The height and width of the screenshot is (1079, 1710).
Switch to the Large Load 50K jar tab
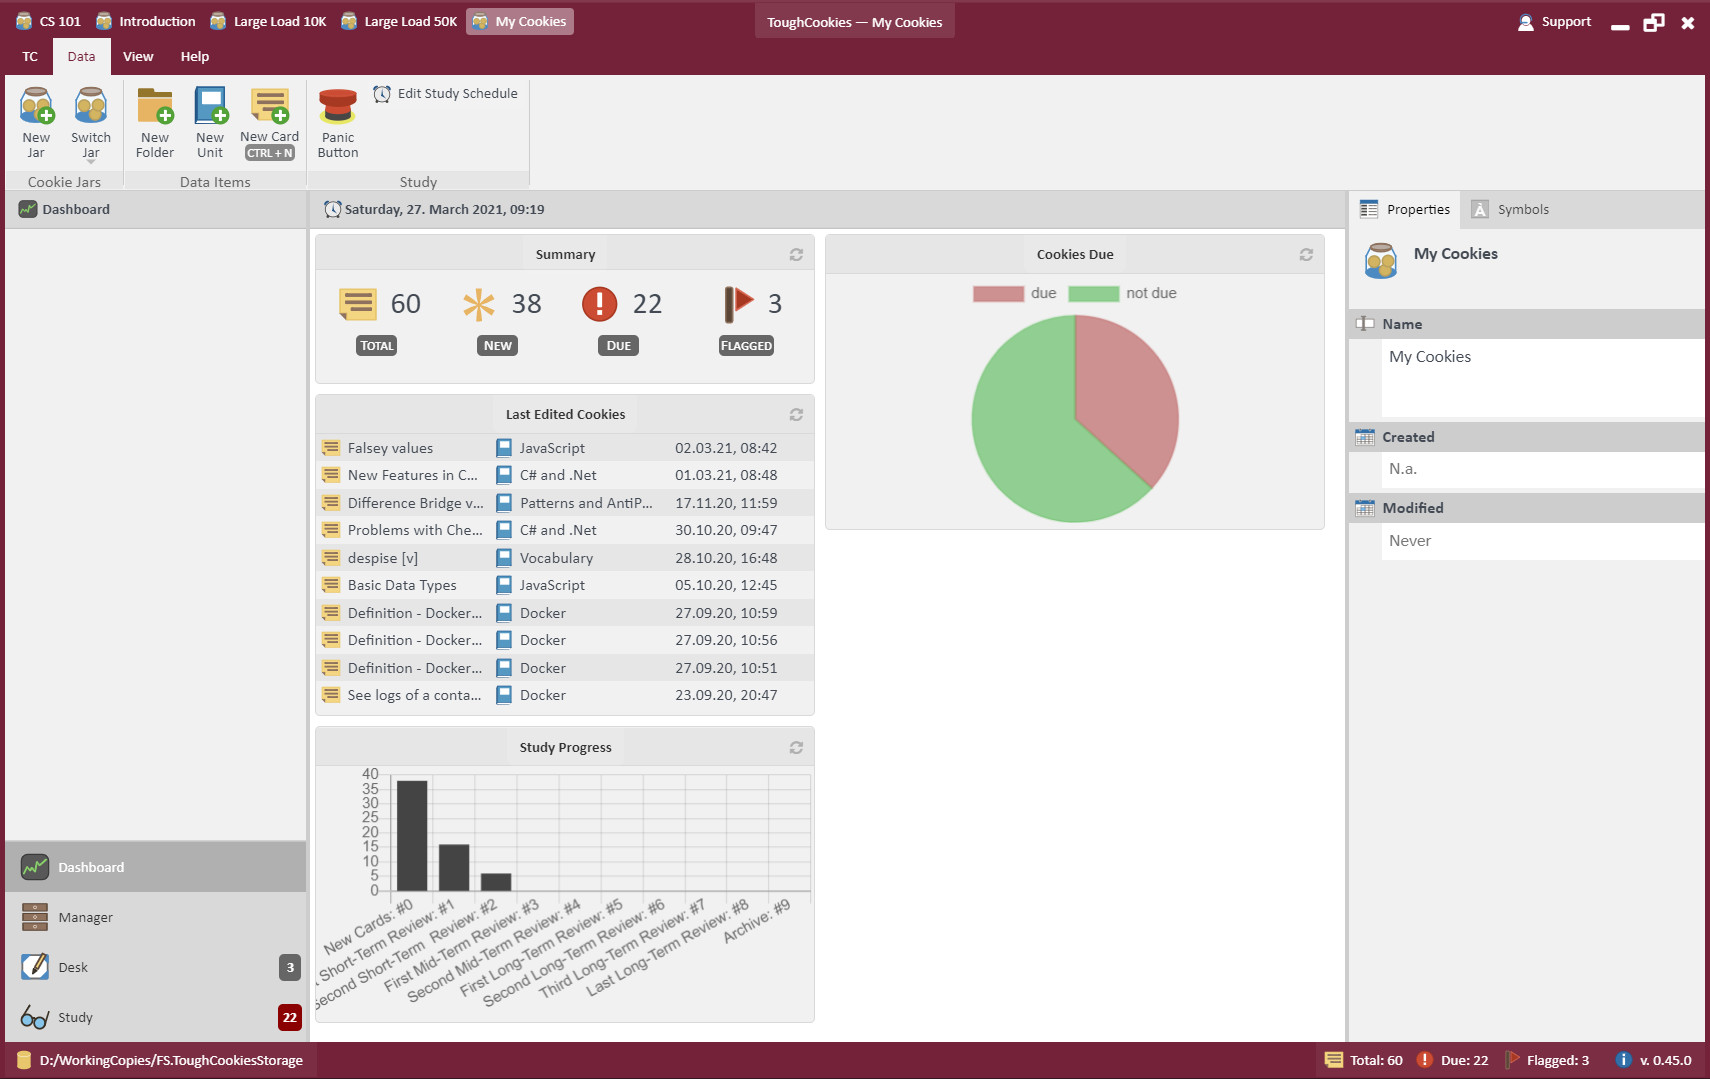[x=399, y=21]
